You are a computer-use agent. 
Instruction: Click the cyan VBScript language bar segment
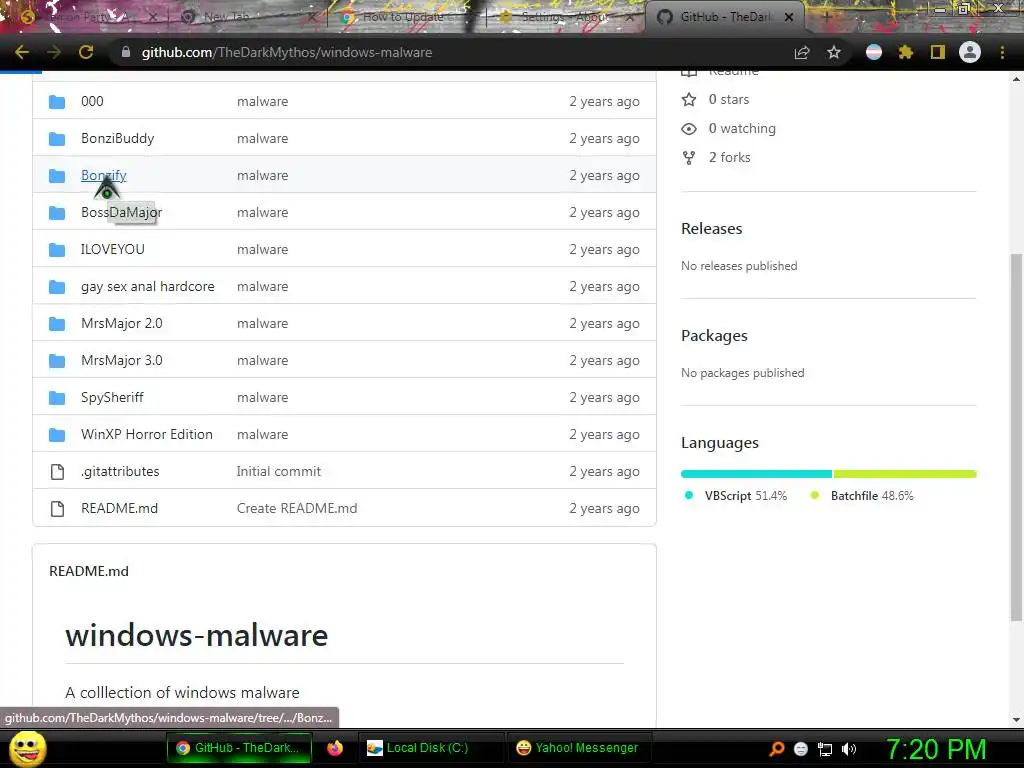pyautogui.click(x=756, y=474)
